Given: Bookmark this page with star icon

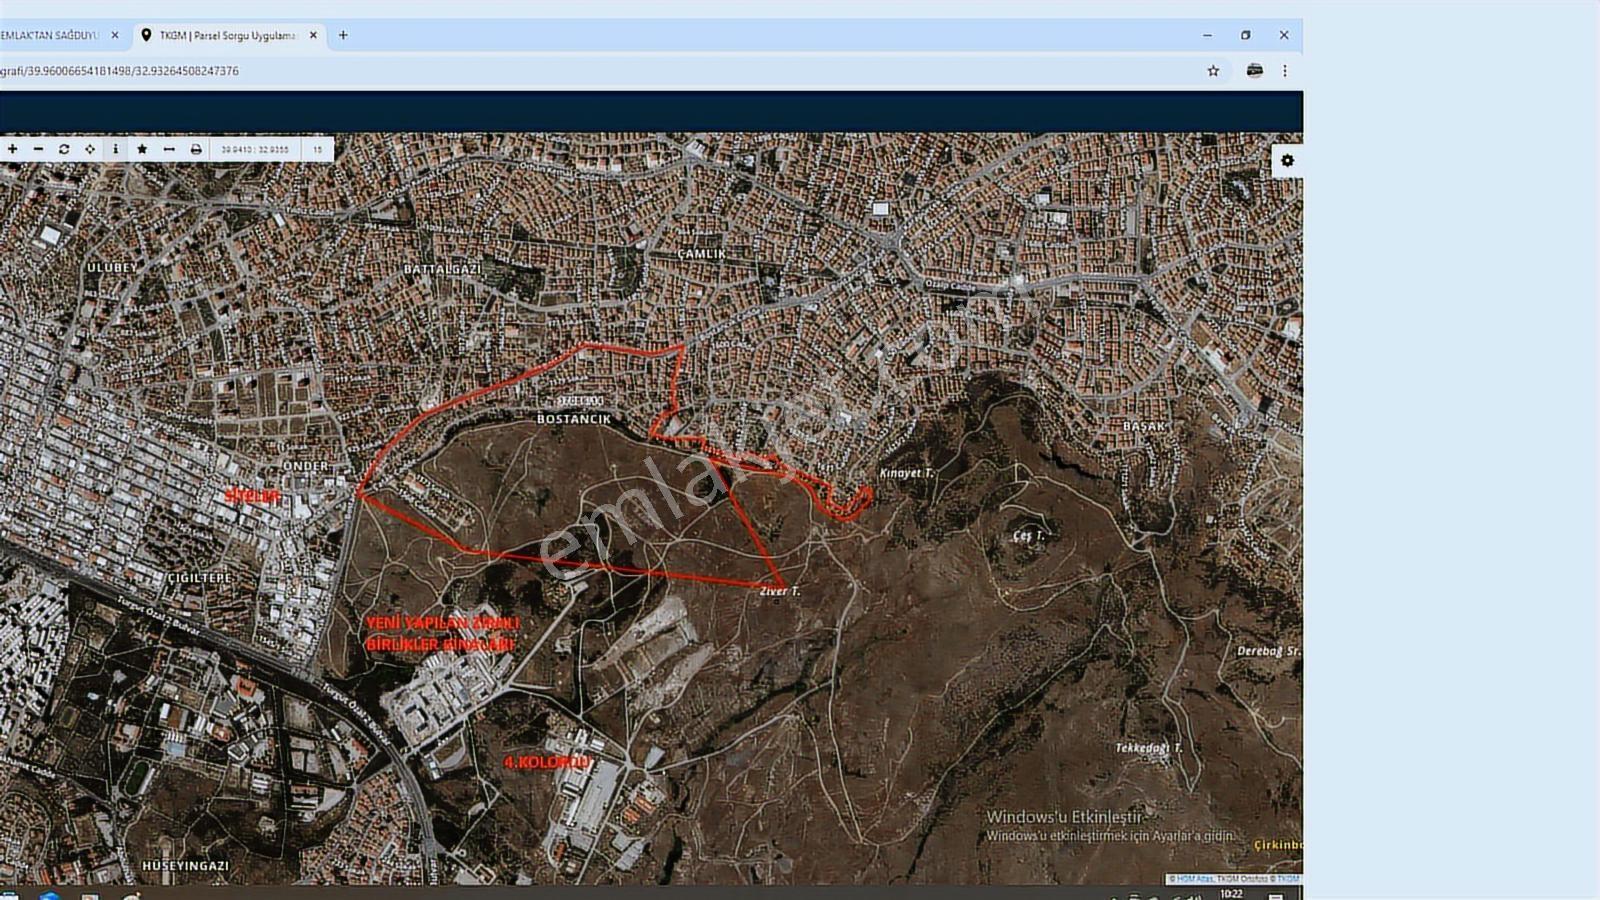Looking at the screenshot, I should click(x=1213, y=71).
